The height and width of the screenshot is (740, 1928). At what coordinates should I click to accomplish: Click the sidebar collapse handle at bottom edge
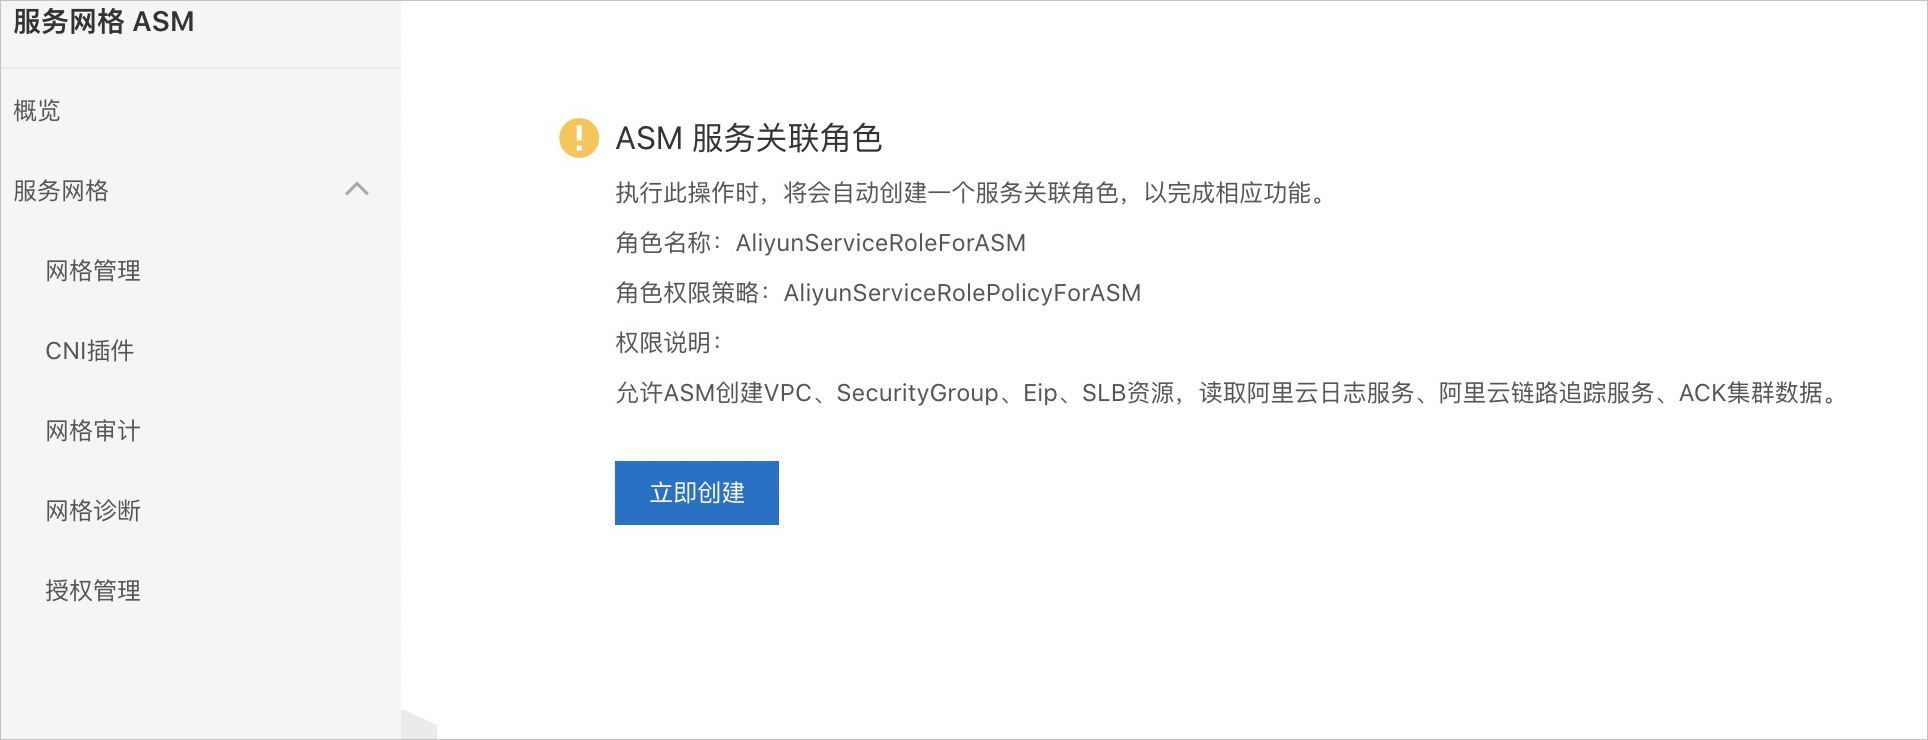point(419,725)
